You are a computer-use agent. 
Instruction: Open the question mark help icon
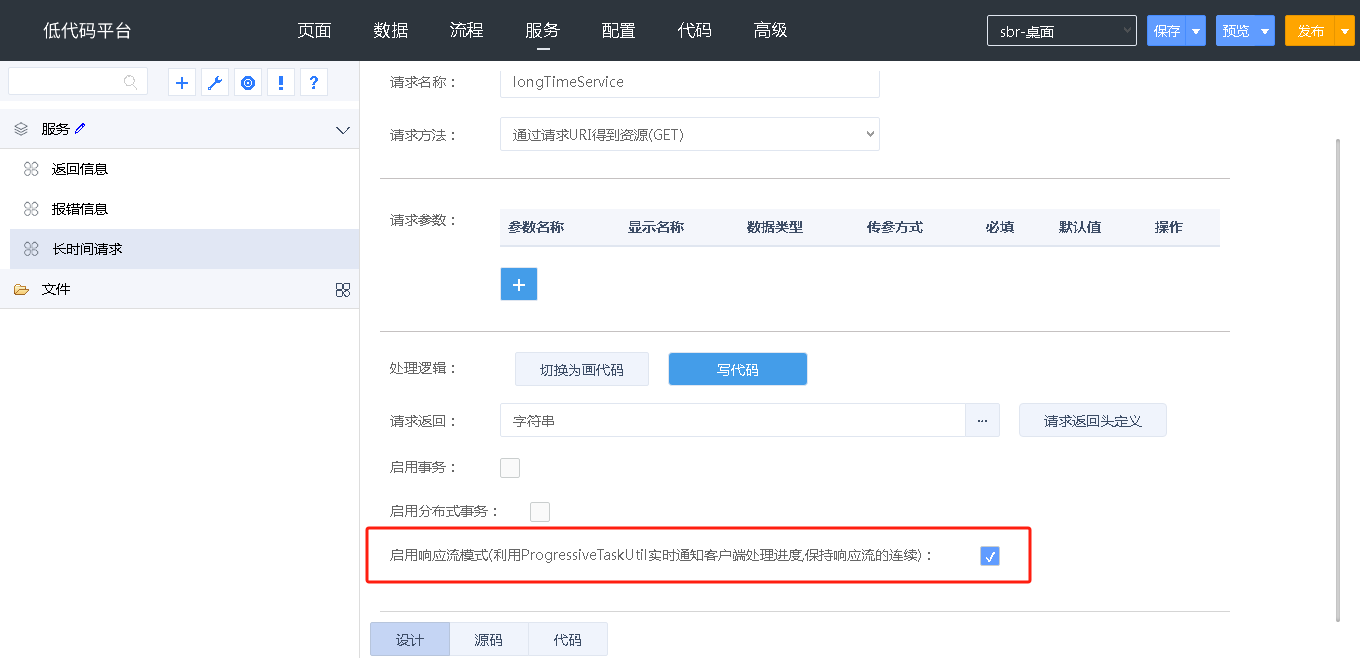pyautogui.click(x=314, y=83)
